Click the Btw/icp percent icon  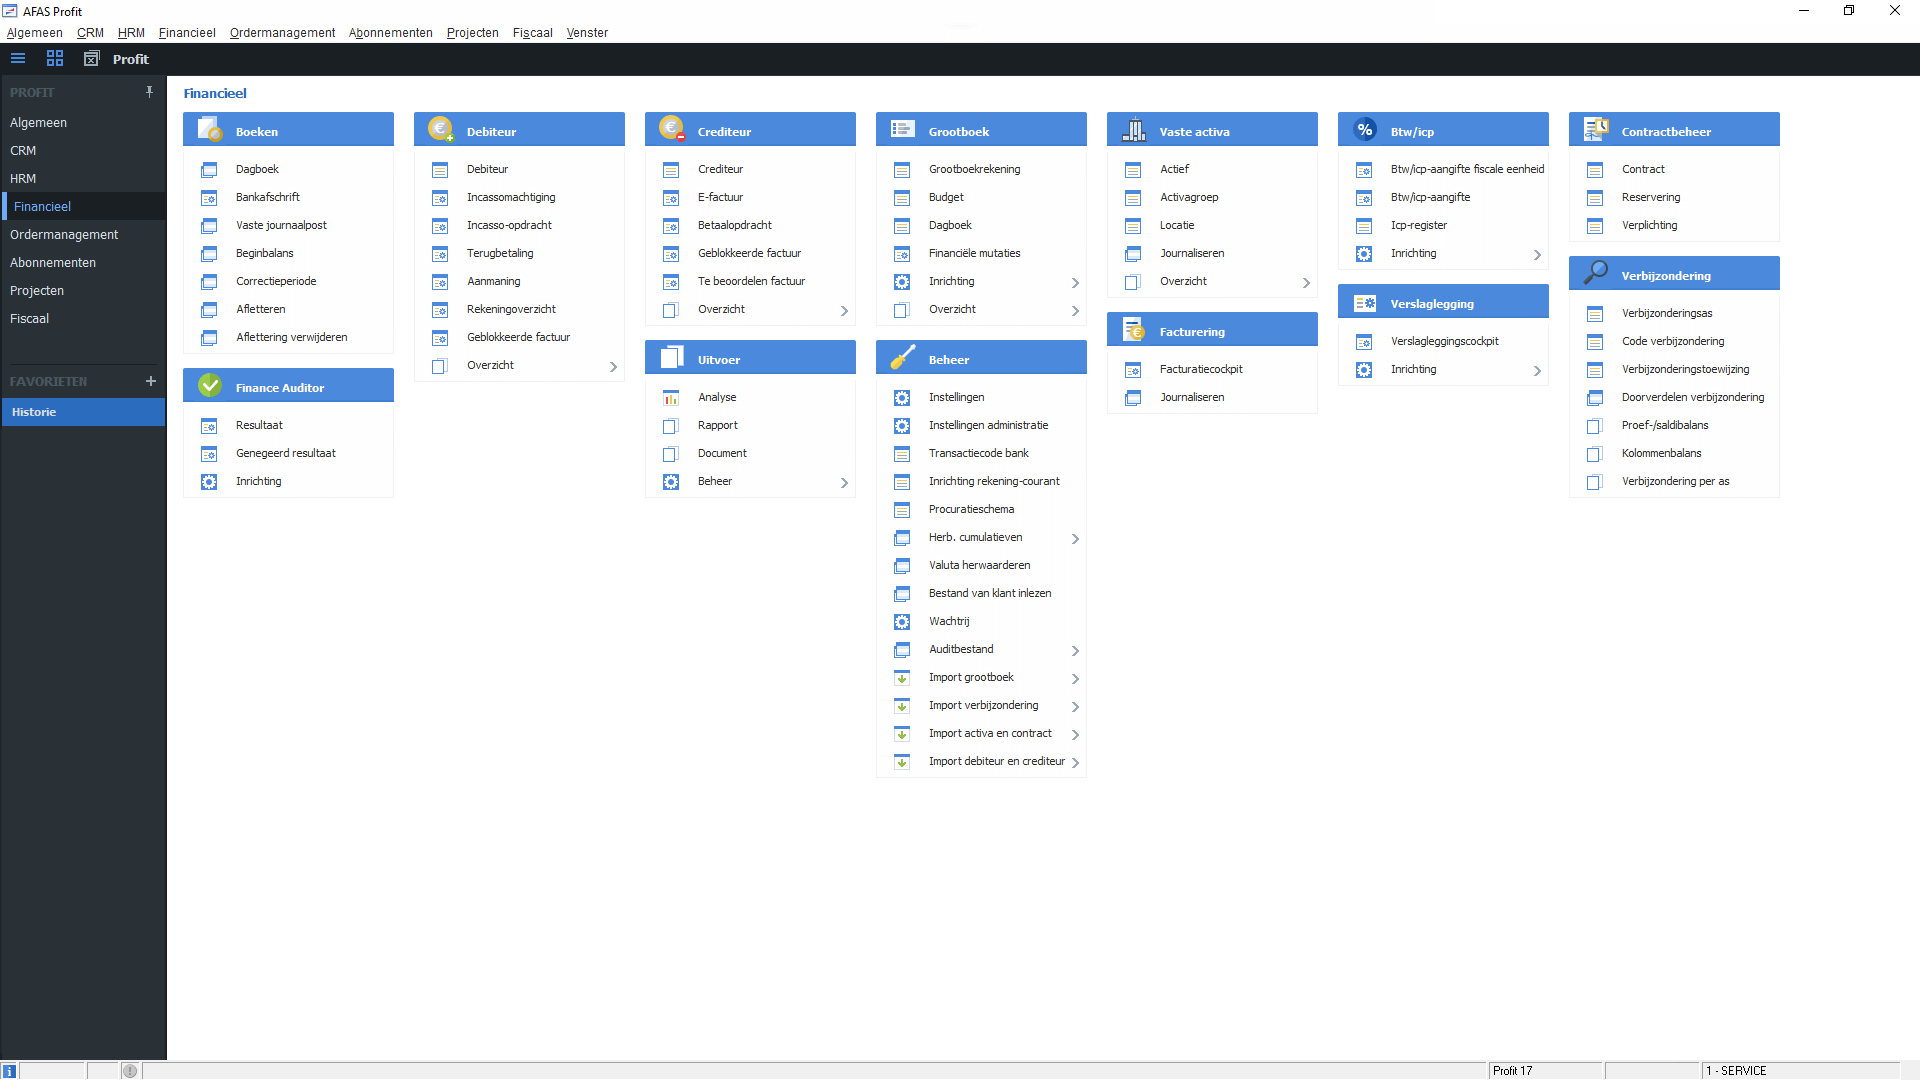(x=1364, y=130)
